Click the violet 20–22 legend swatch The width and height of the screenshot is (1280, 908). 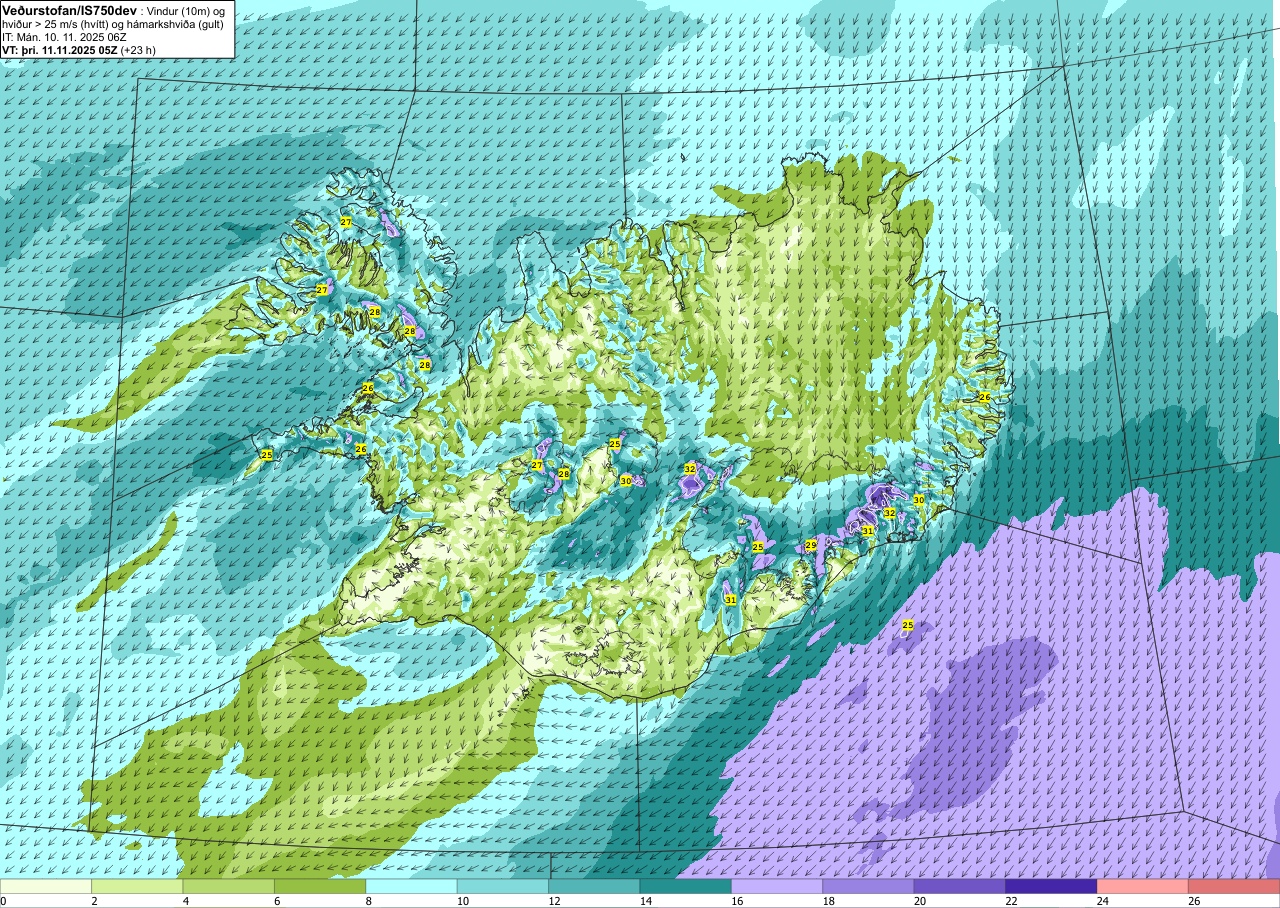960,886
